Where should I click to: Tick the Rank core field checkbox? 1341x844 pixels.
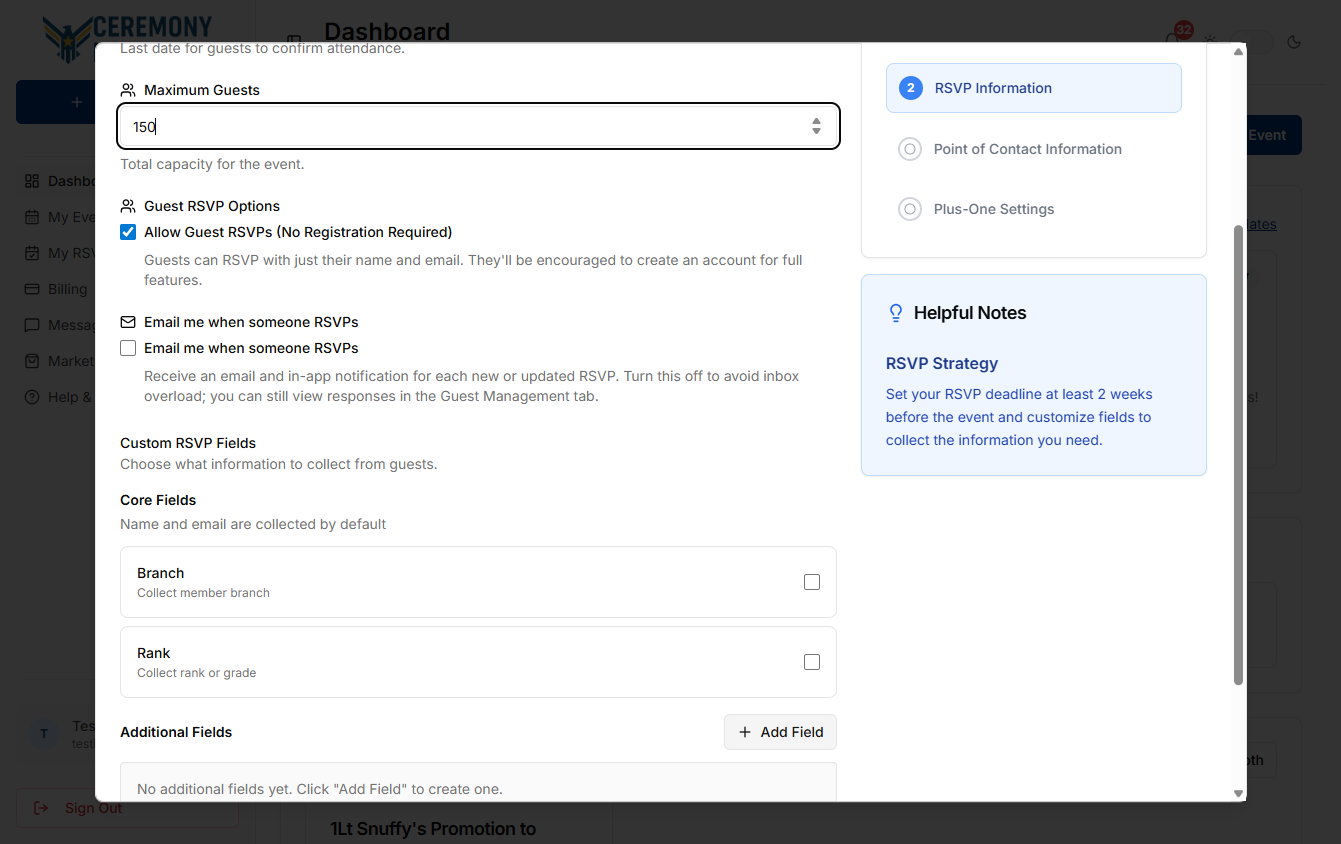812,662
